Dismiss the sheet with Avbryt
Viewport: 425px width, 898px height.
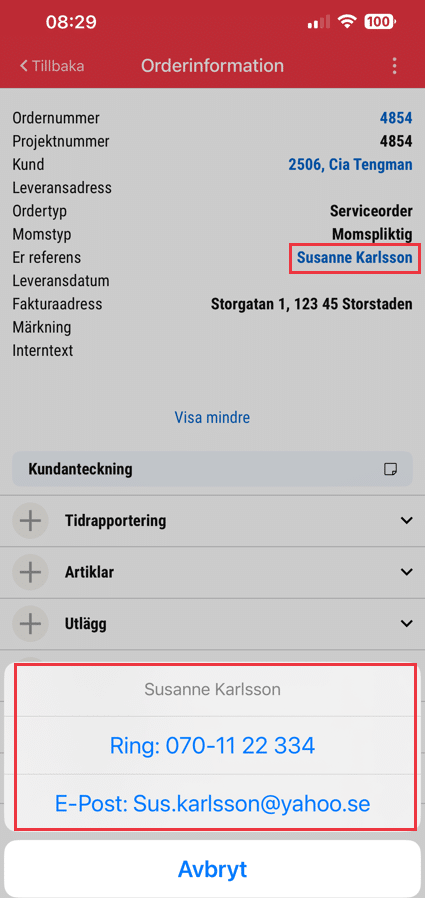[x=212, y=869]
